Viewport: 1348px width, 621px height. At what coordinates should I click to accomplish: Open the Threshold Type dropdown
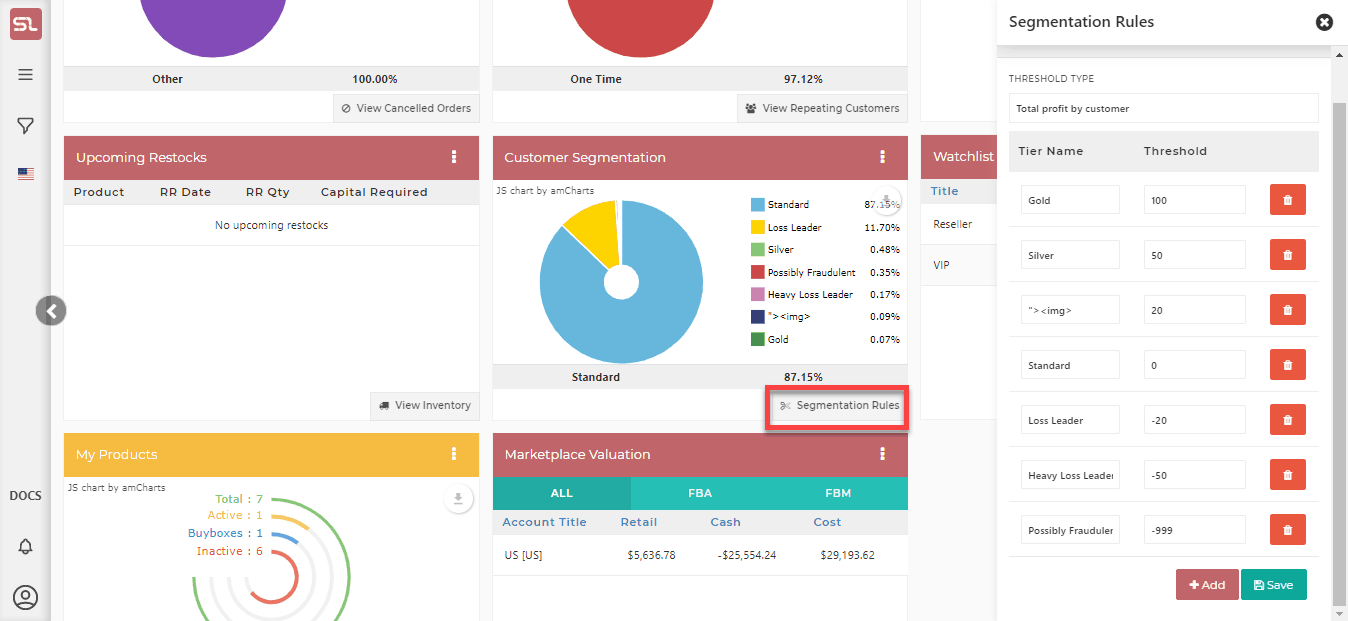1163,108
